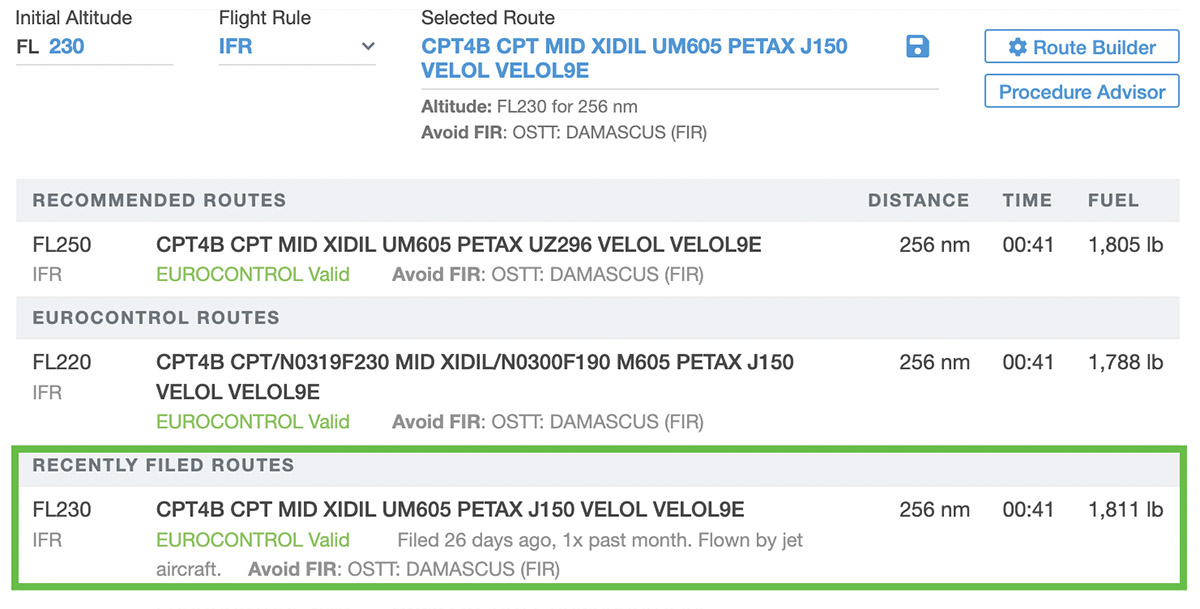The height and width of the screenshot is (609, 1200).
Task: Click the Fuel column header
Action: pyautogui.click(x=1113, y=200)
